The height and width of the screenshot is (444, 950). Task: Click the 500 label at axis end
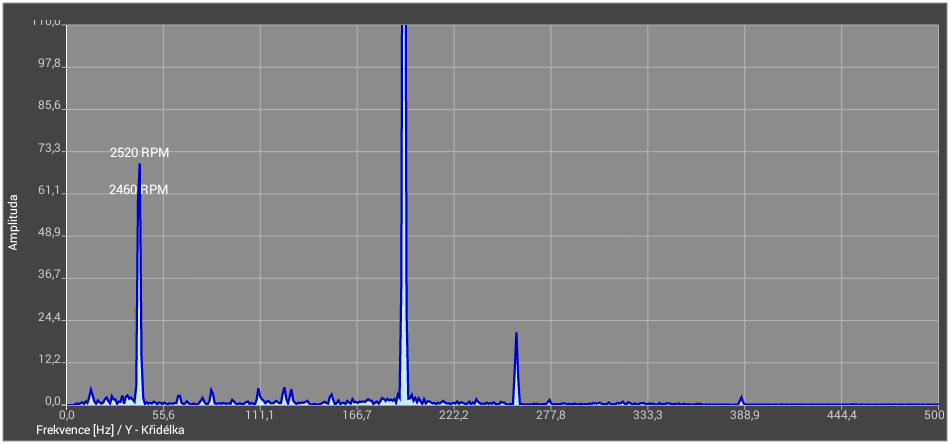tap(932, 415)
